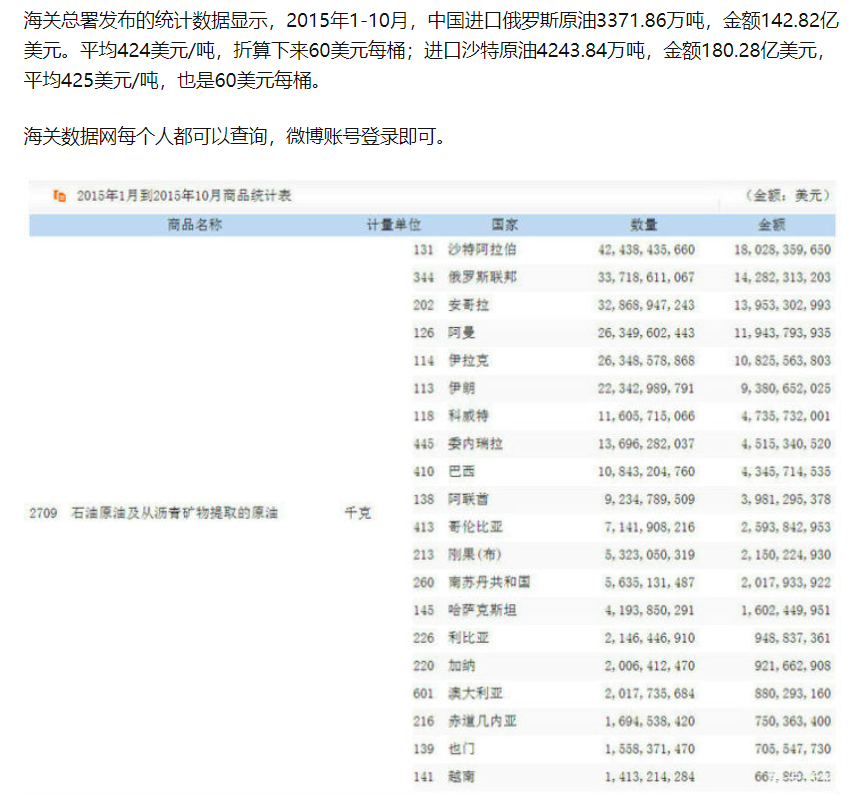Screen dimensions: 865x801
Task: Select the country cell 阿联酋
Action: coord(468,499)
